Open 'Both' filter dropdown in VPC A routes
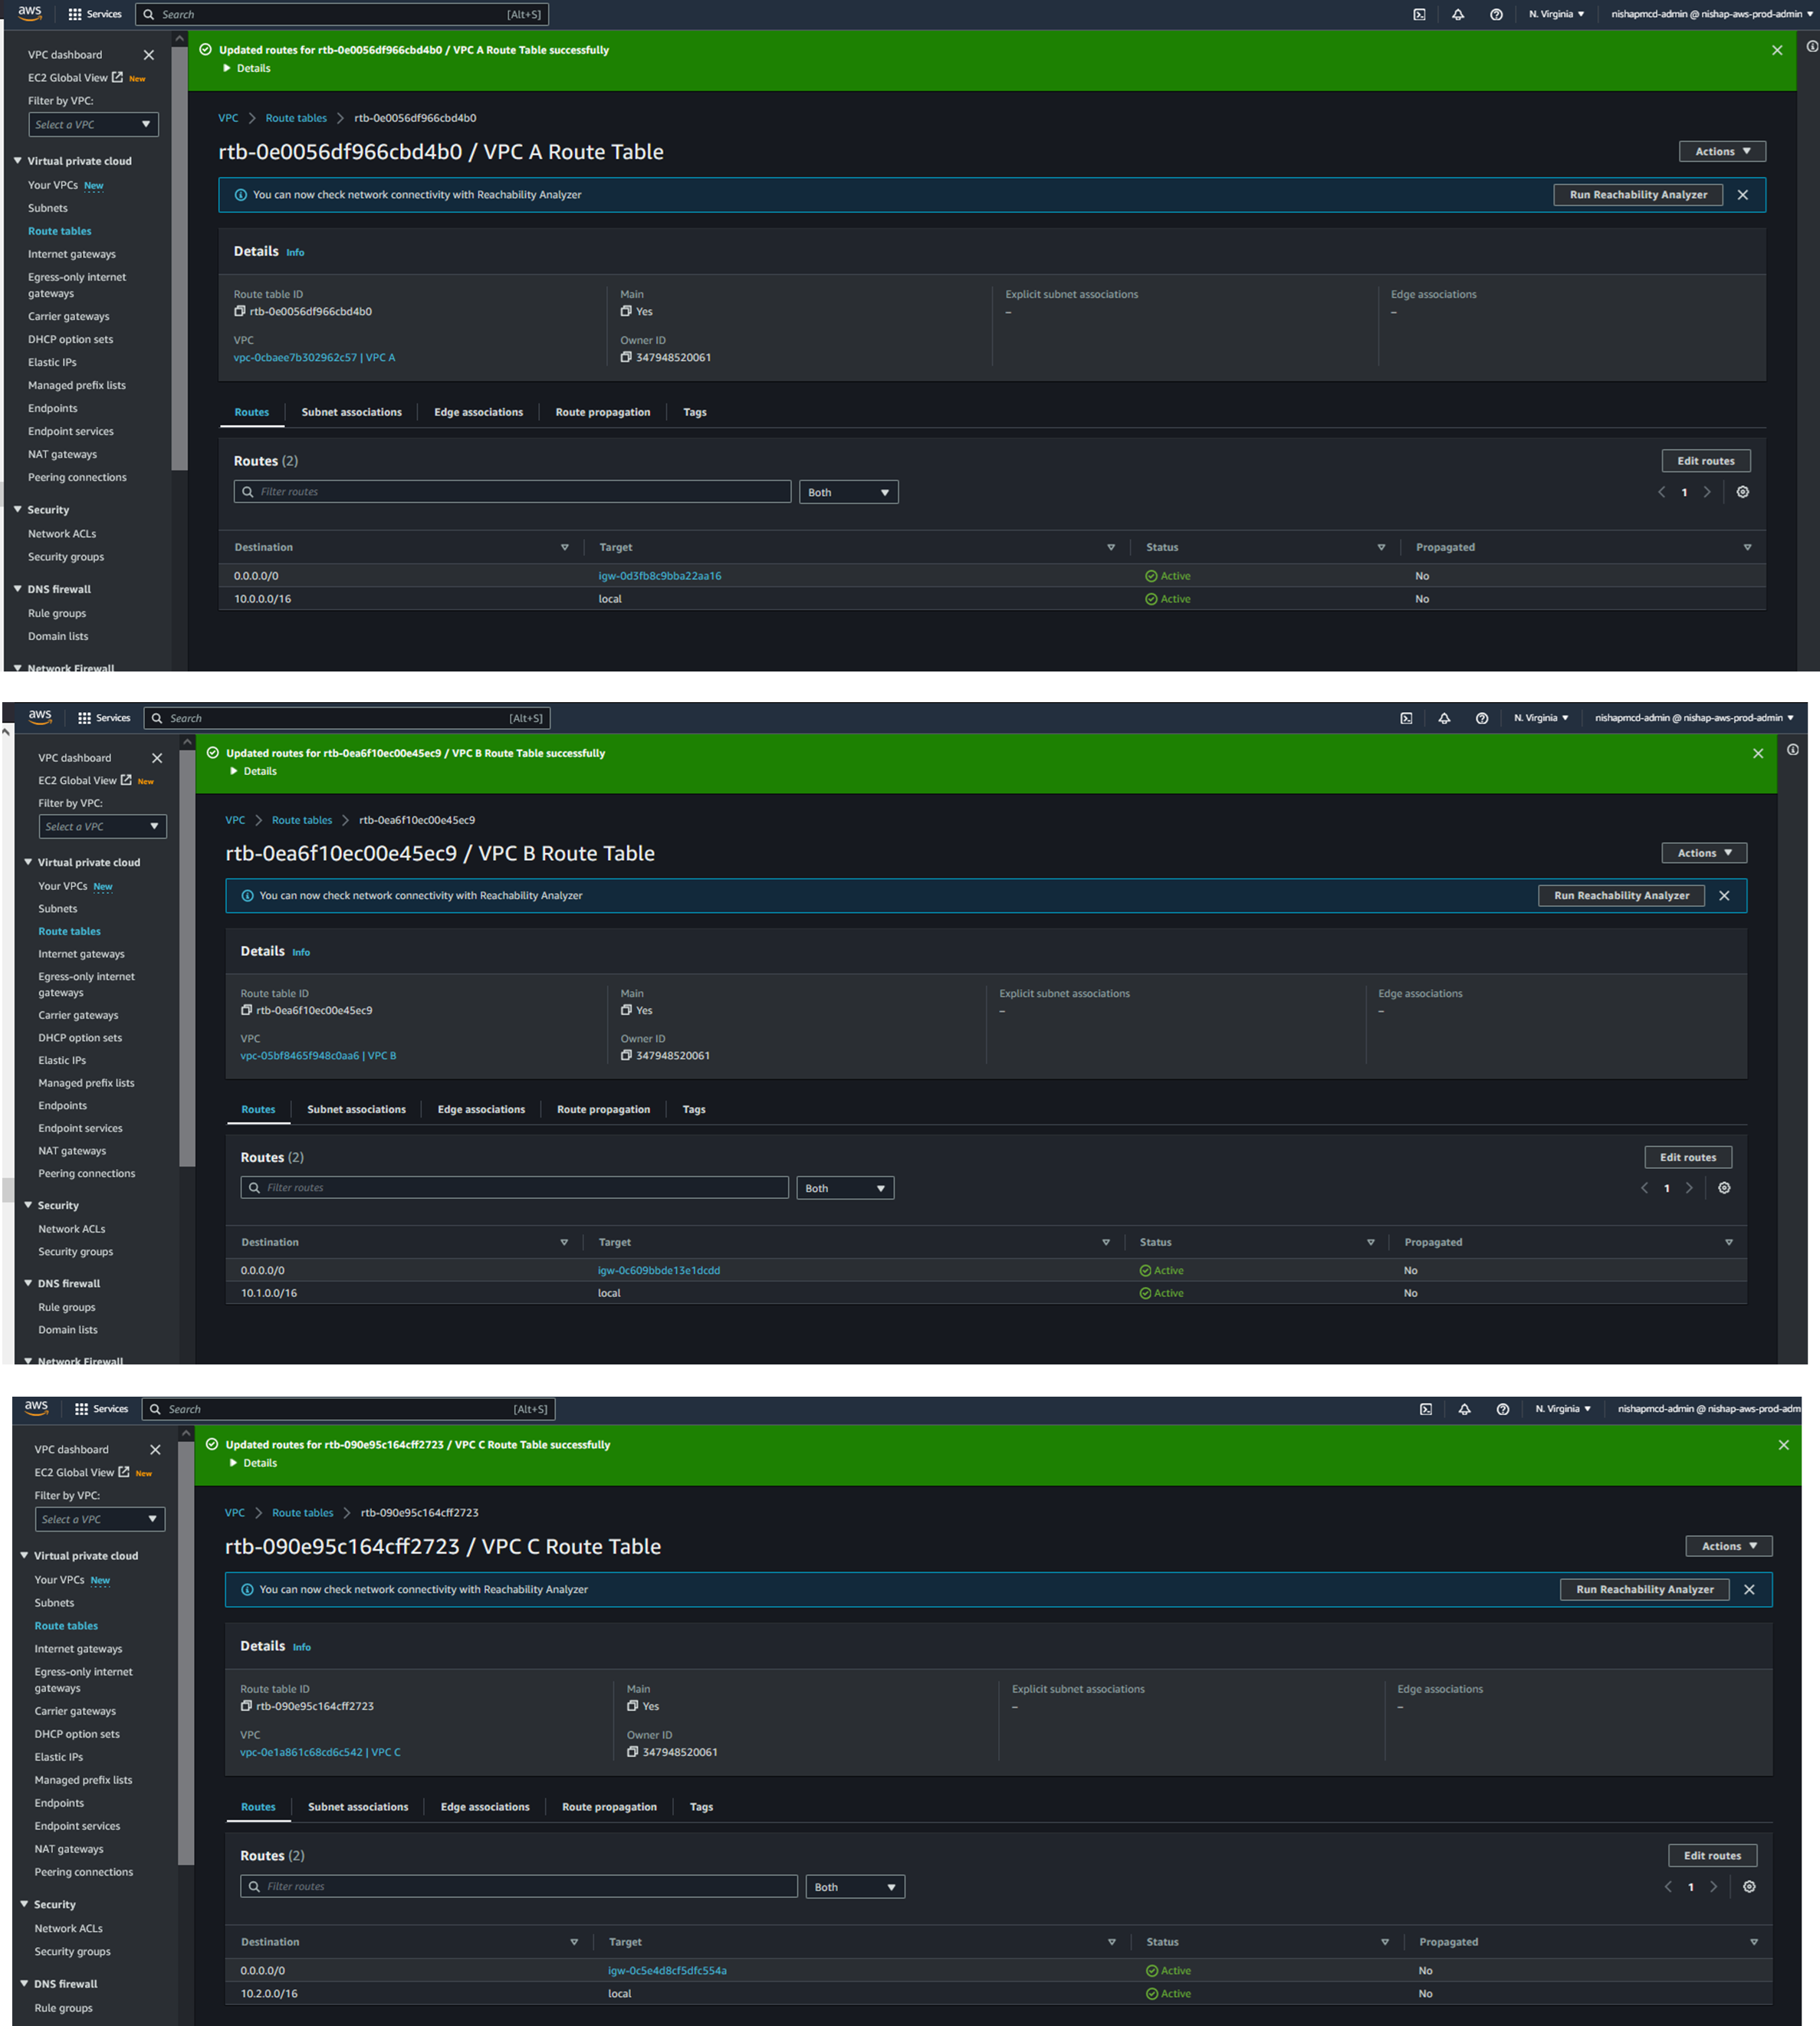 (848, 492)
